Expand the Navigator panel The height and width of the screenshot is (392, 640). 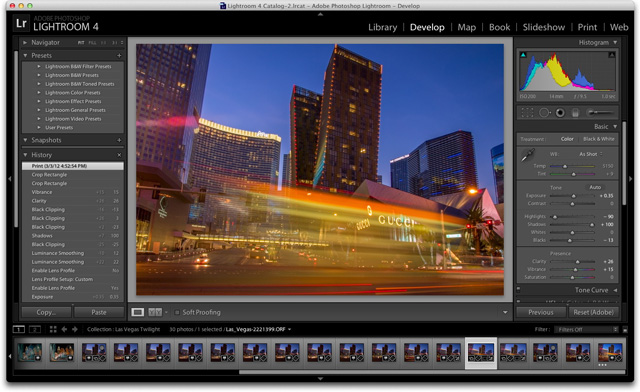click(x=25, y=42)
